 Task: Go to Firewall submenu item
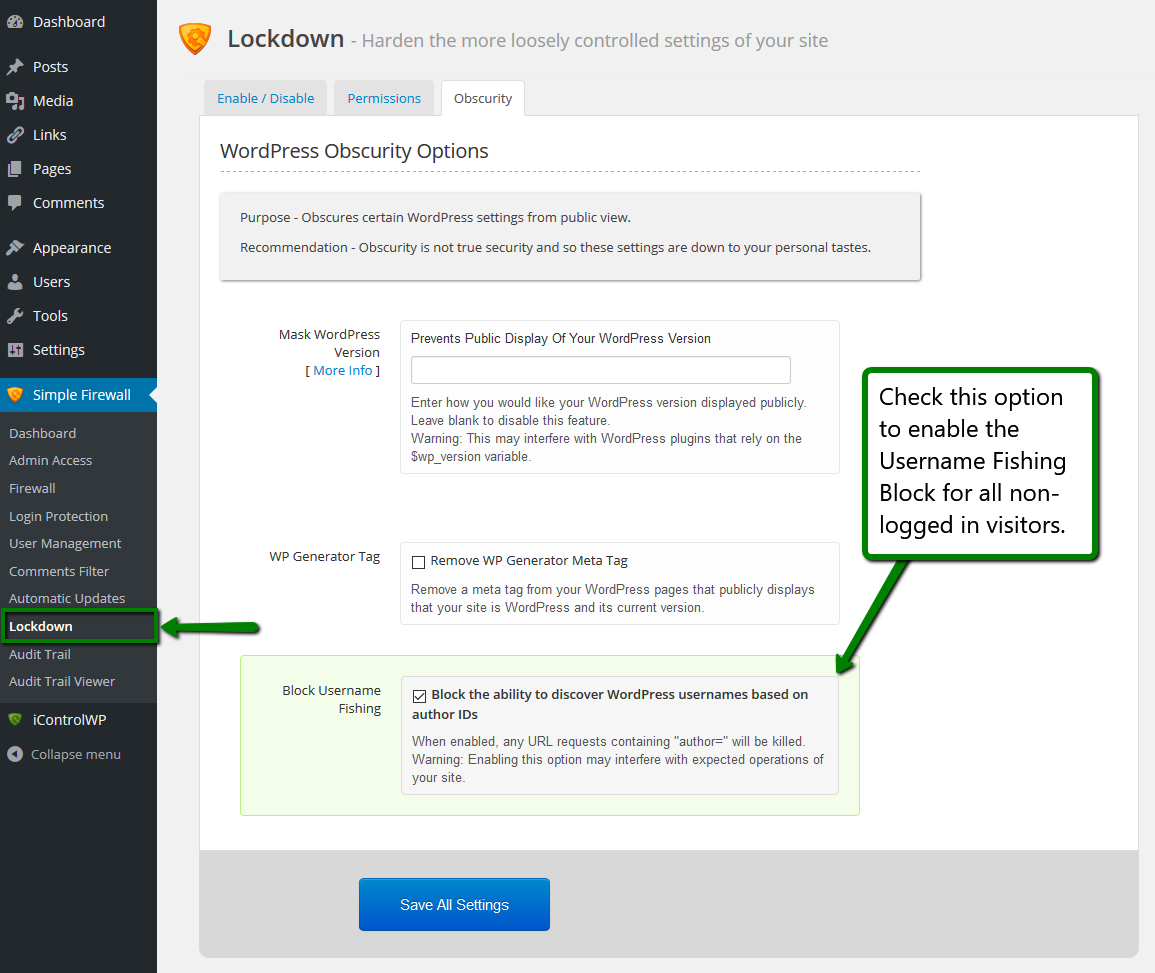pos(32,488)
